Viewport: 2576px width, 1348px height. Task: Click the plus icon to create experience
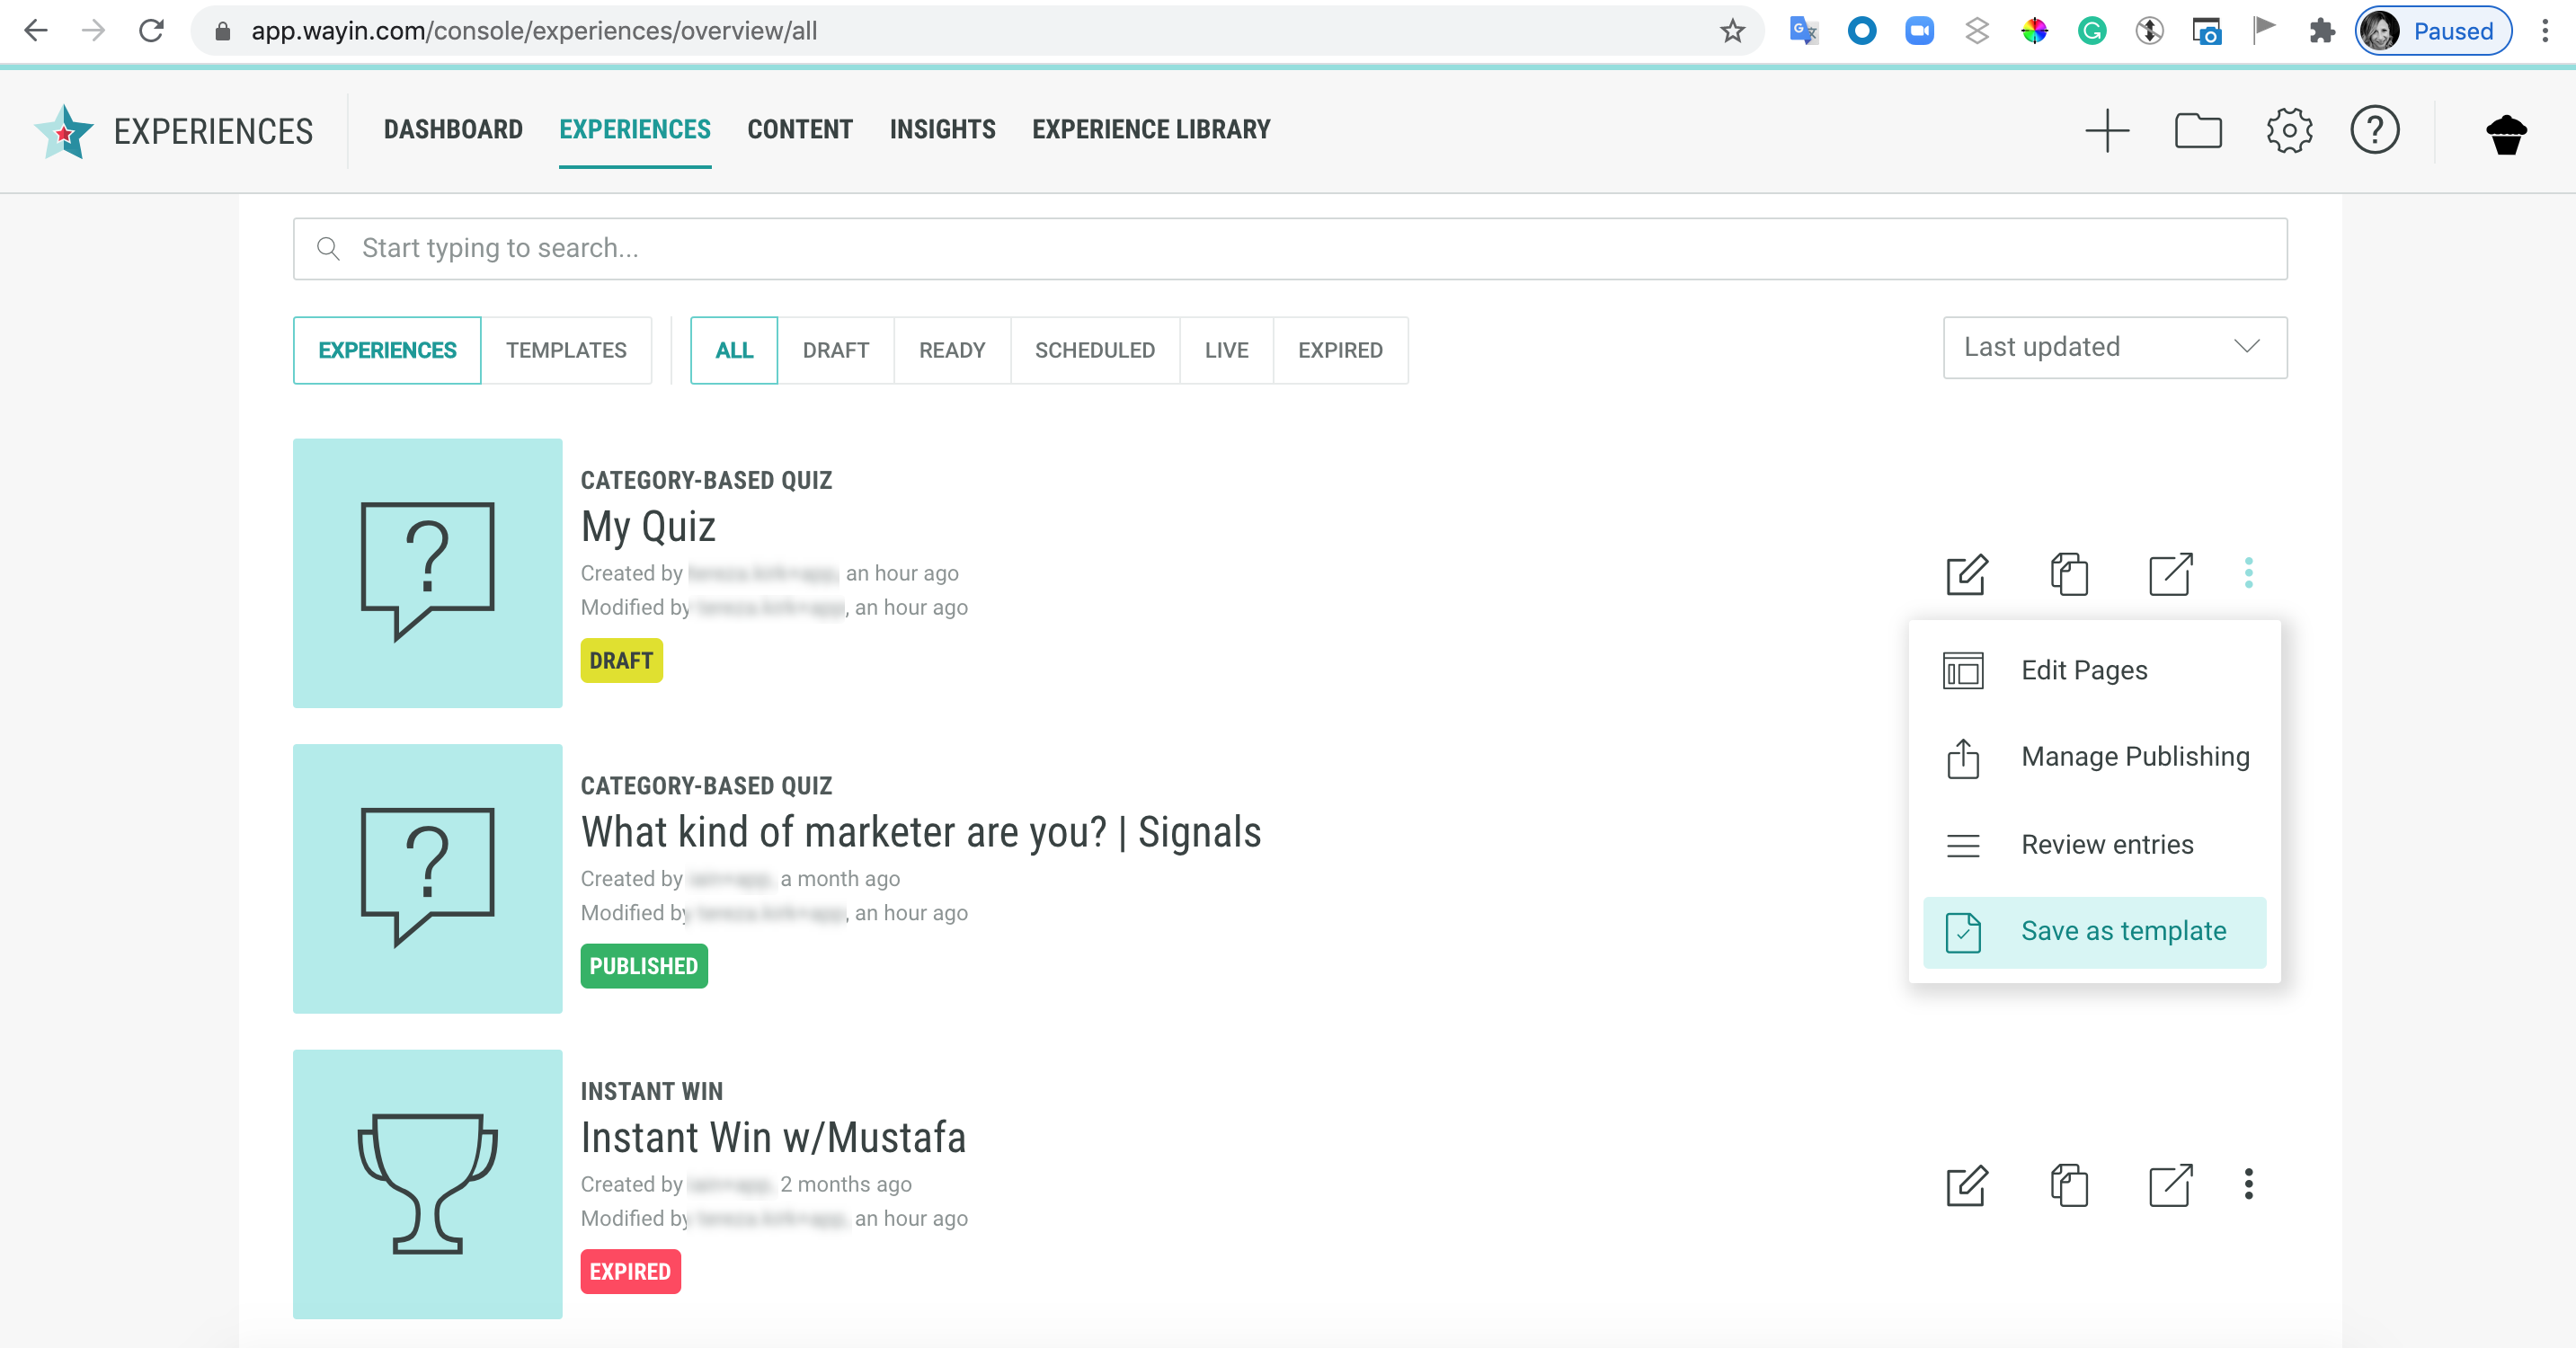tap(2107, 131)
